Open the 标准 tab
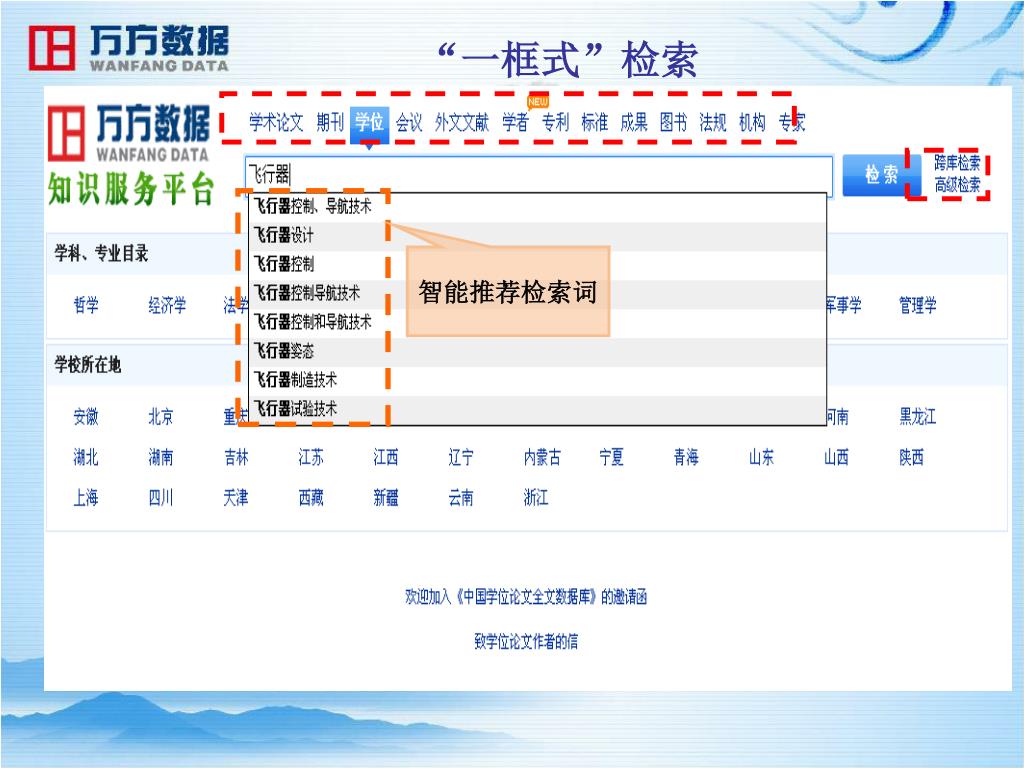This screenshot has height=768, width=1024. 594,122
